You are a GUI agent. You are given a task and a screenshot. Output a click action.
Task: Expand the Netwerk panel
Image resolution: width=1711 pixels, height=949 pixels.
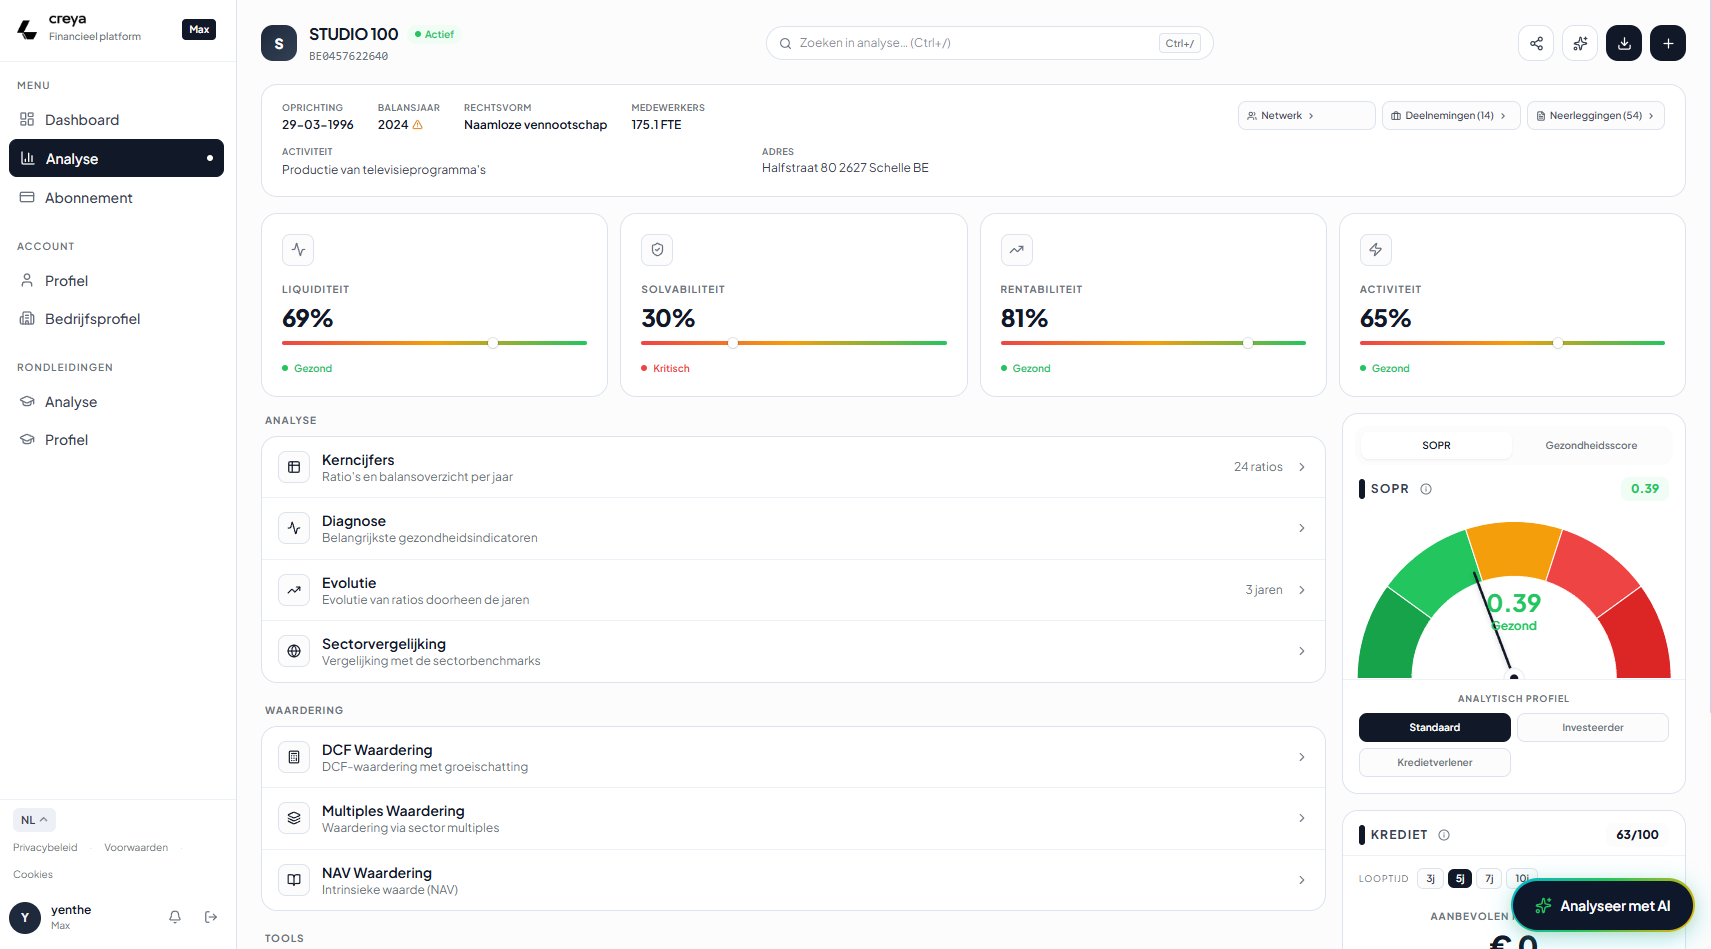click(x=1307, y=116)
